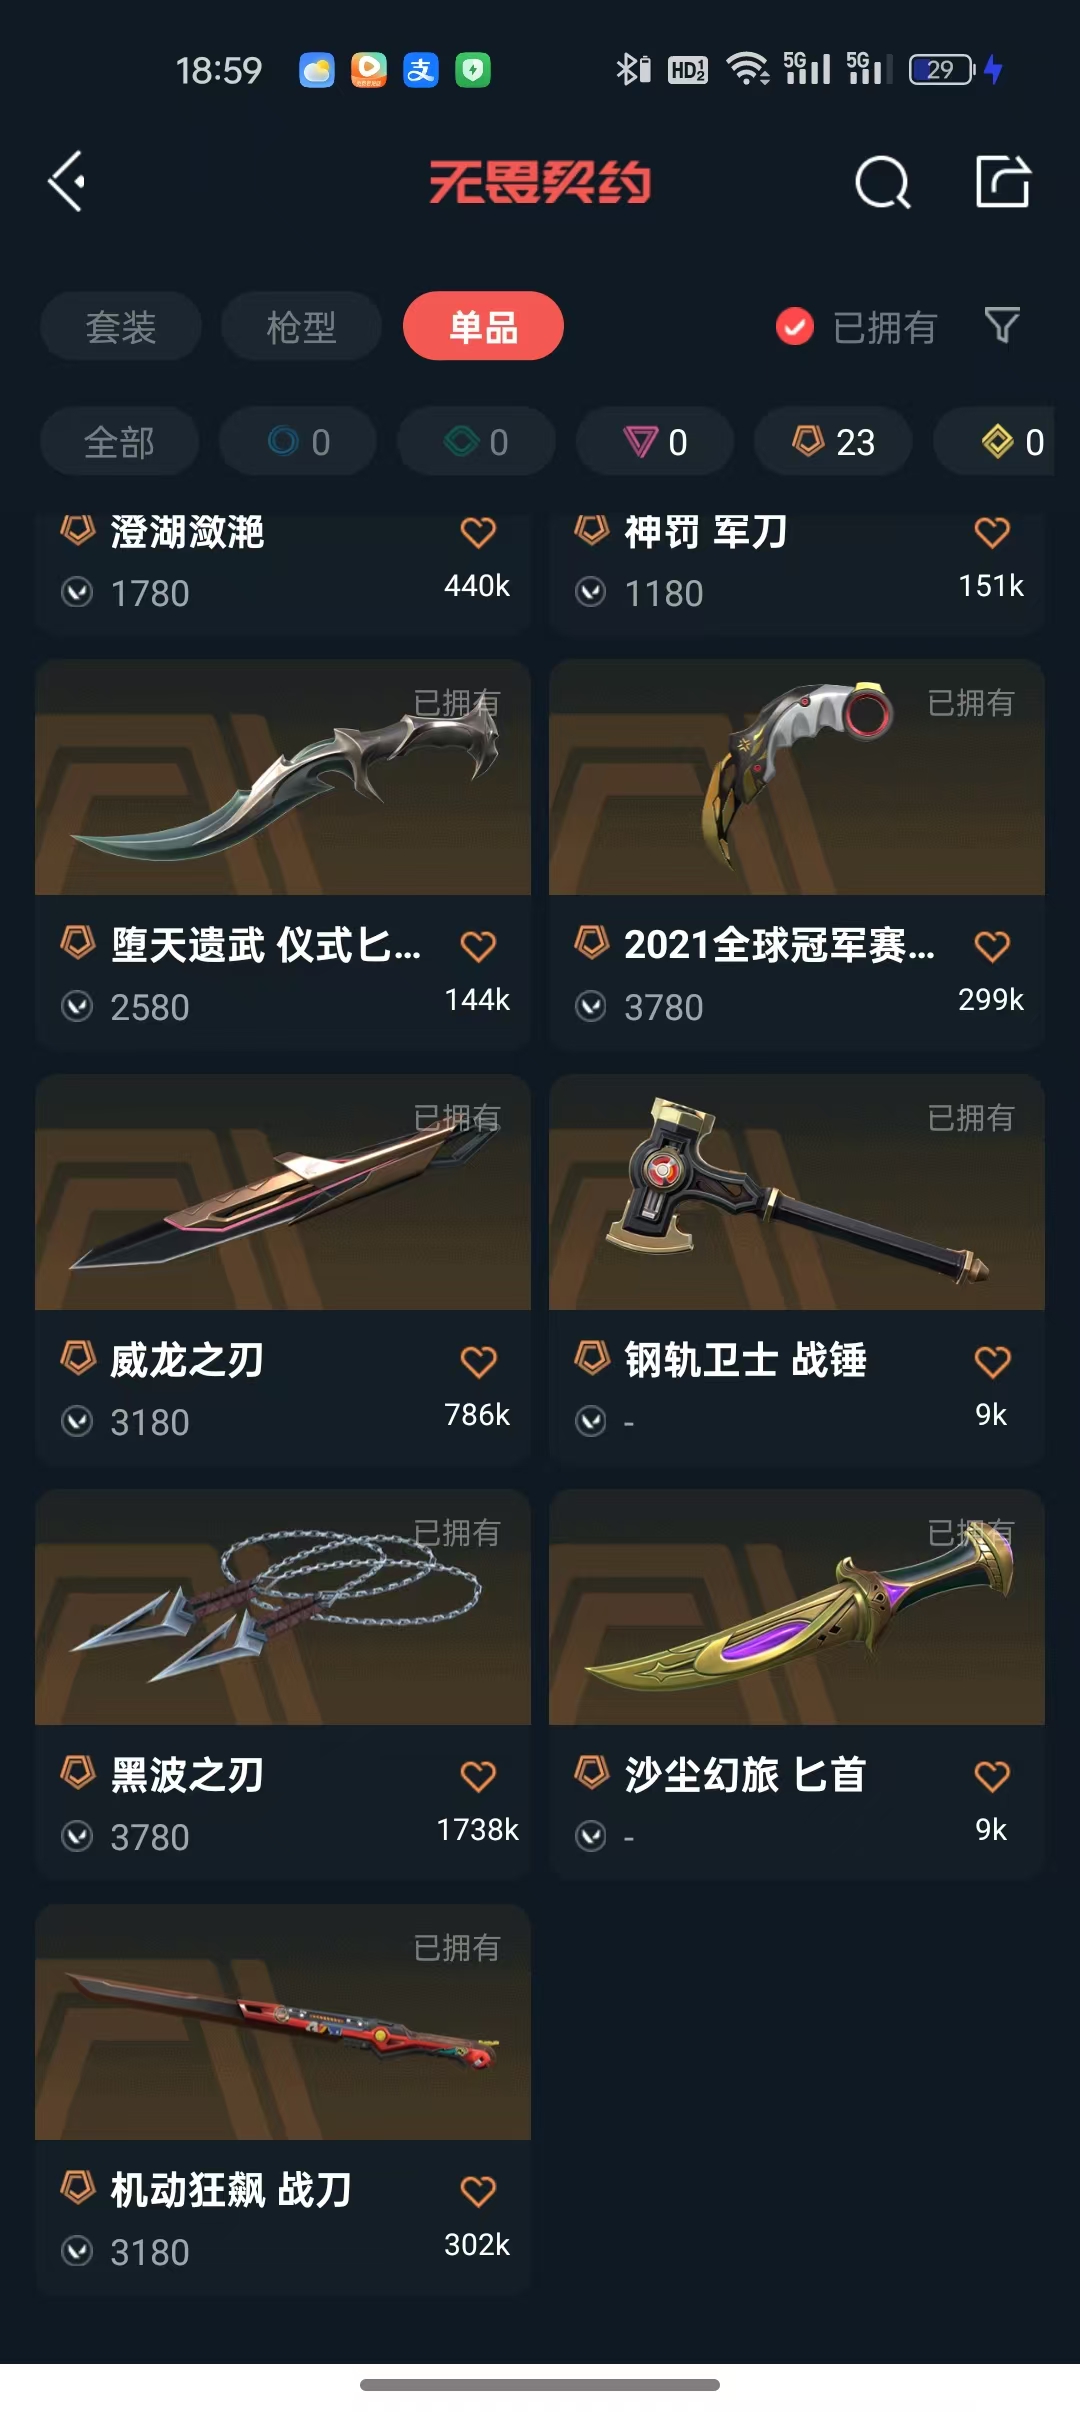This screenshot has width=1080, height=2412.
Task: Tap the share icon in header
Action: coord(1003,181)
